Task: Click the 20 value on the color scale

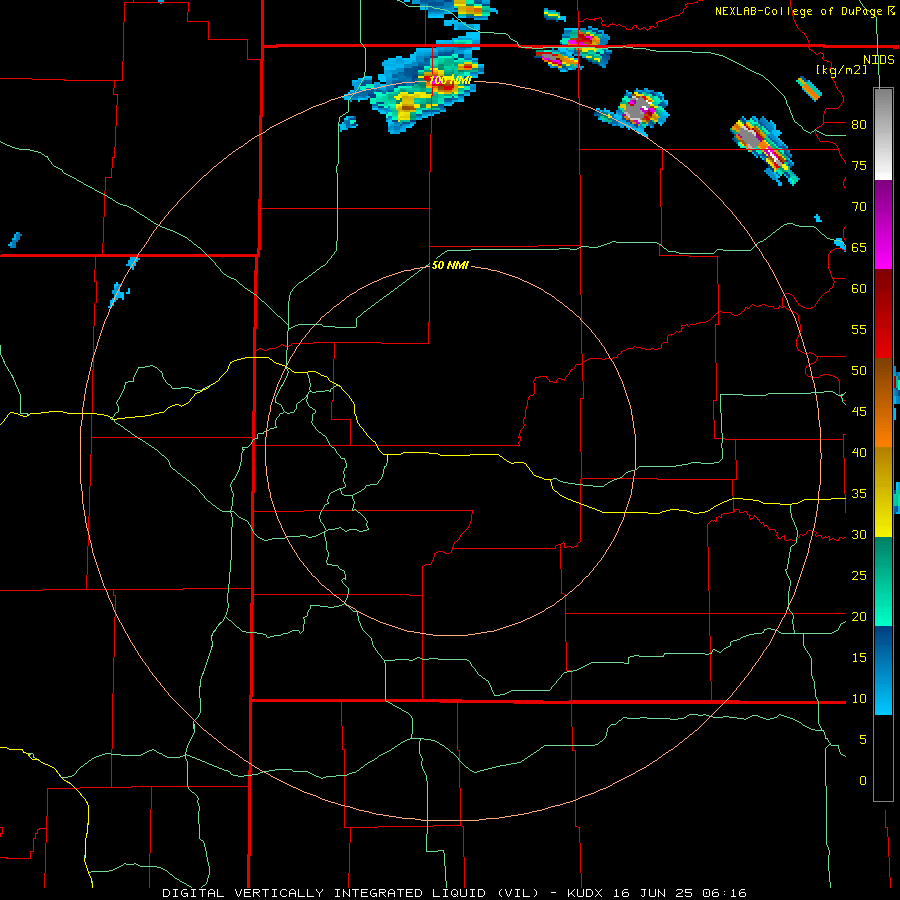Action: (x=859, y=616)
